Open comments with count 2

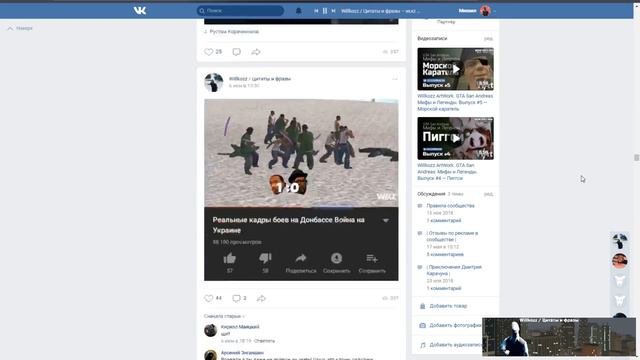239,298
